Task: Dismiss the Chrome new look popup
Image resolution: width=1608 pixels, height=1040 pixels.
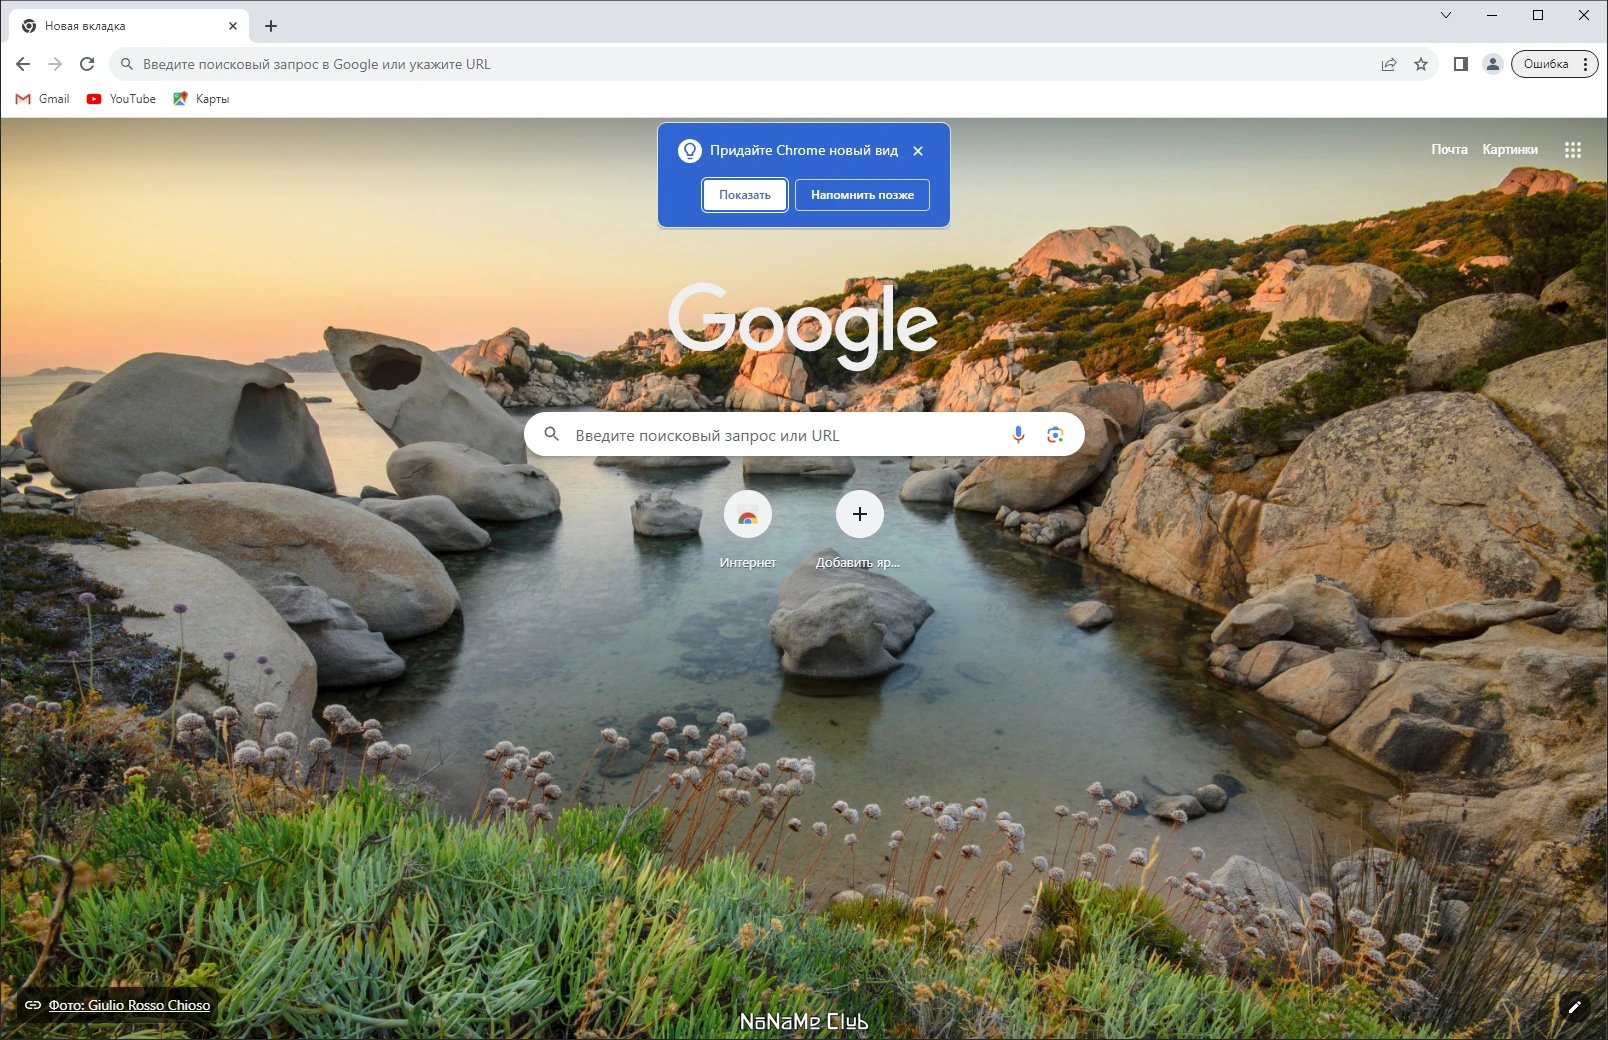Action: 918,151
